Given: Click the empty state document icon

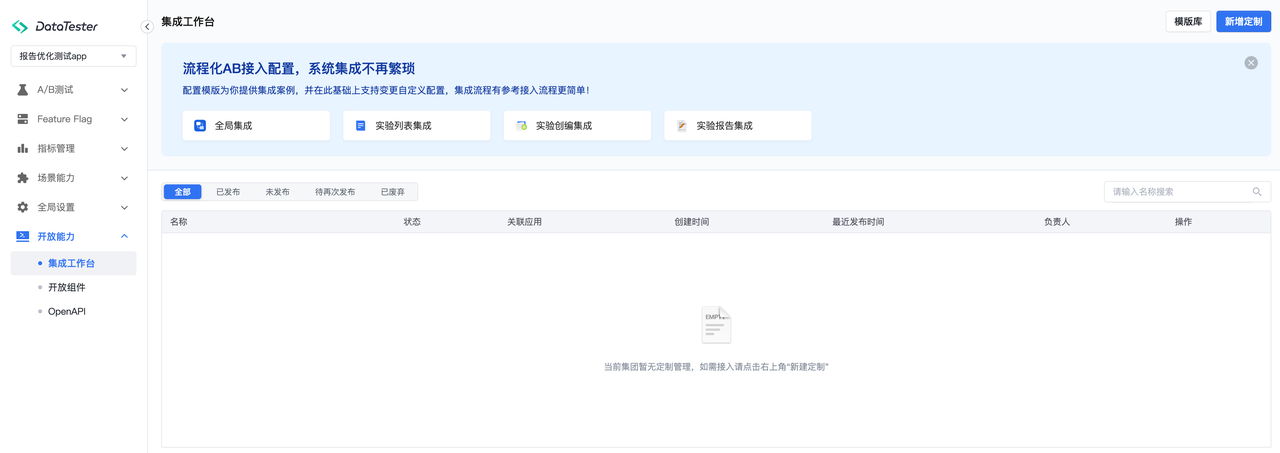Looking at the screenshot, I should (716, 325).
